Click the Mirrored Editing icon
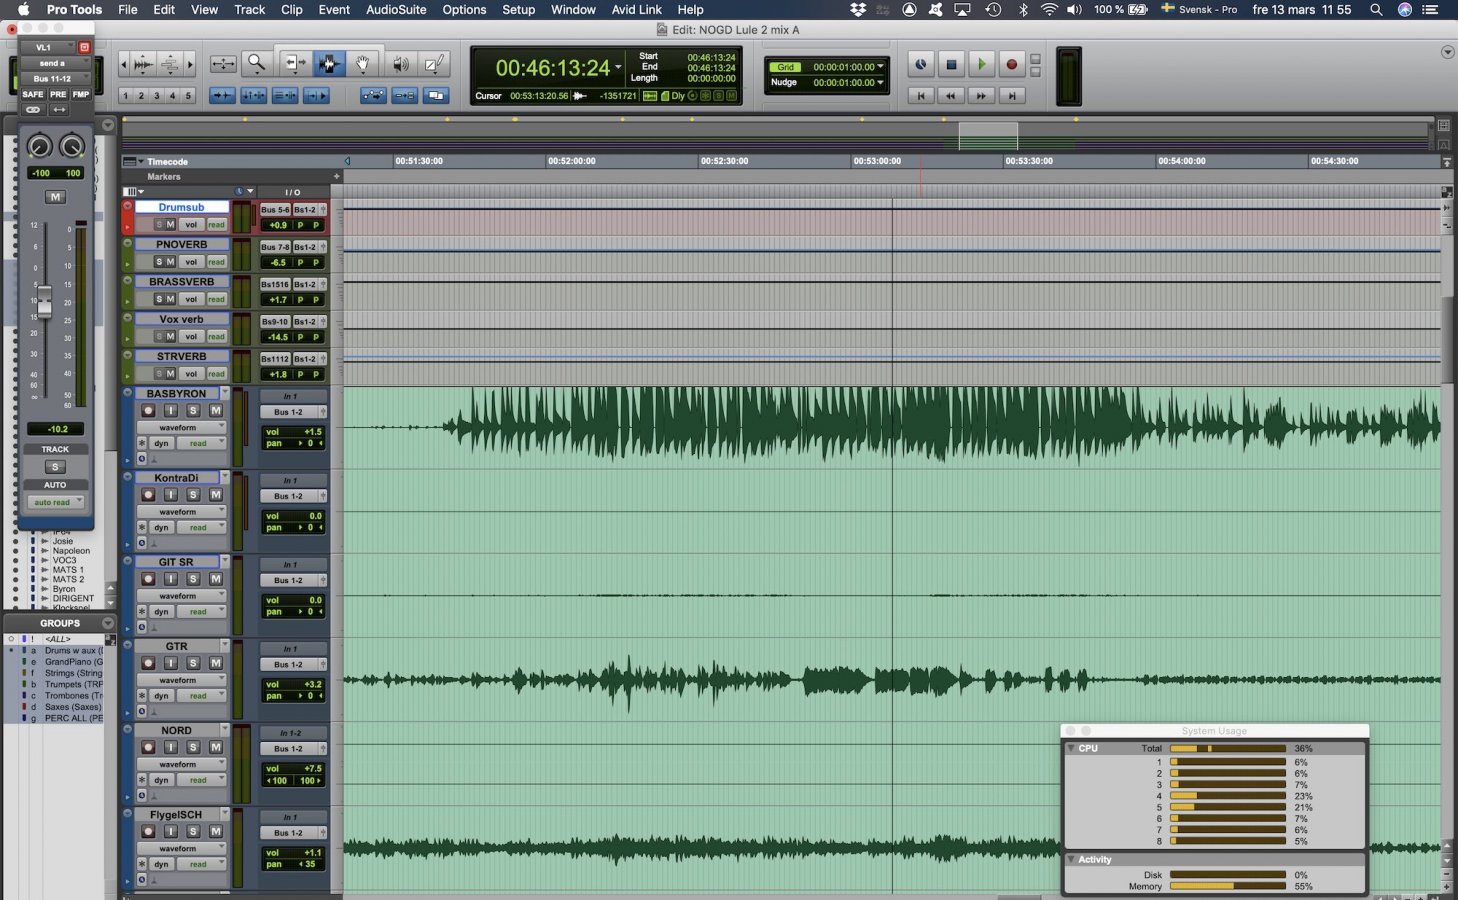Screen dimensions: 1458x900 436,95
